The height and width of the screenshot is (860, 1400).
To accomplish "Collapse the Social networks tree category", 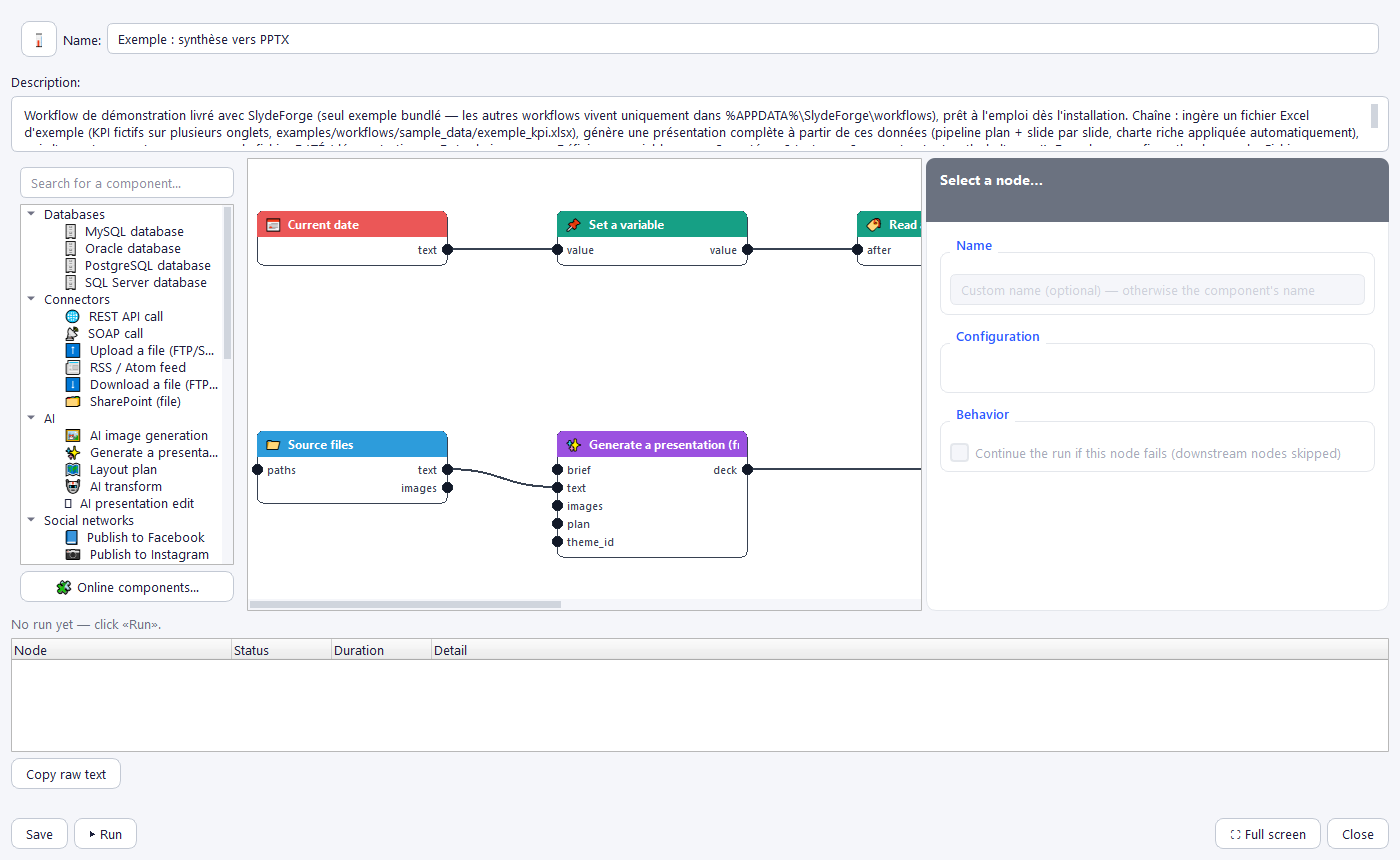I will [x=32, y=520].
